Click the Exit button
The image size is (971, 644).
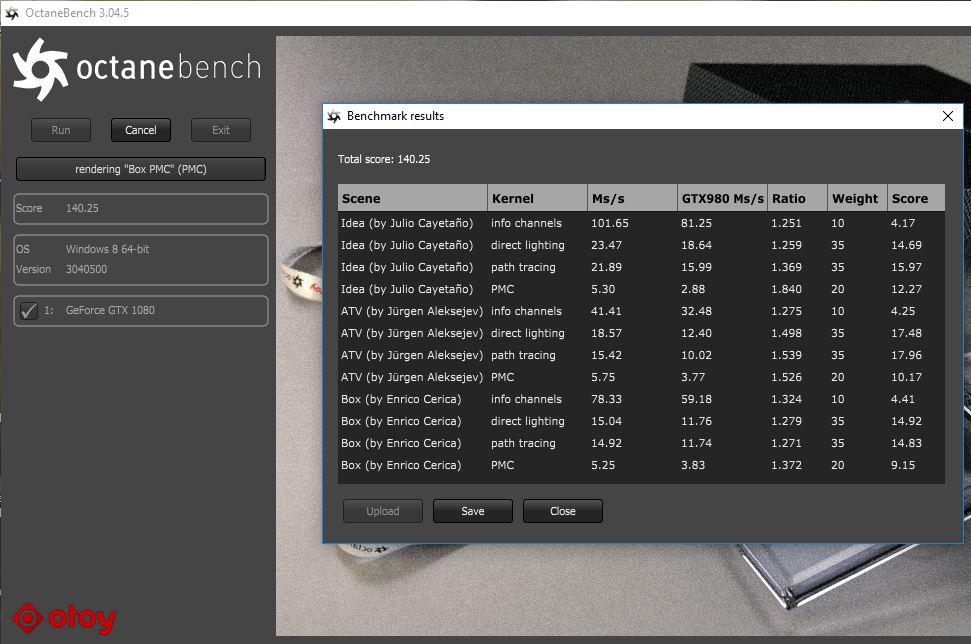220,130
